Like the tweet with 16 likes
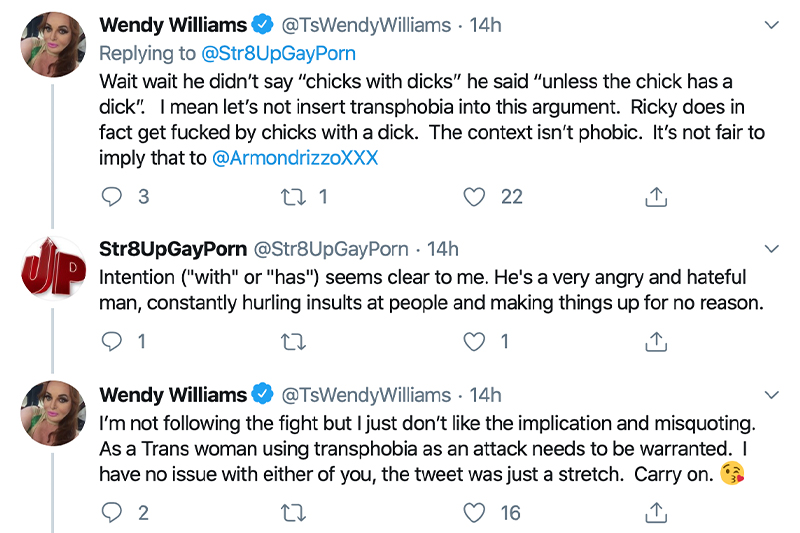Image resolution: width=800 pixels, height=533 pixels. click(x=474, y=512)
